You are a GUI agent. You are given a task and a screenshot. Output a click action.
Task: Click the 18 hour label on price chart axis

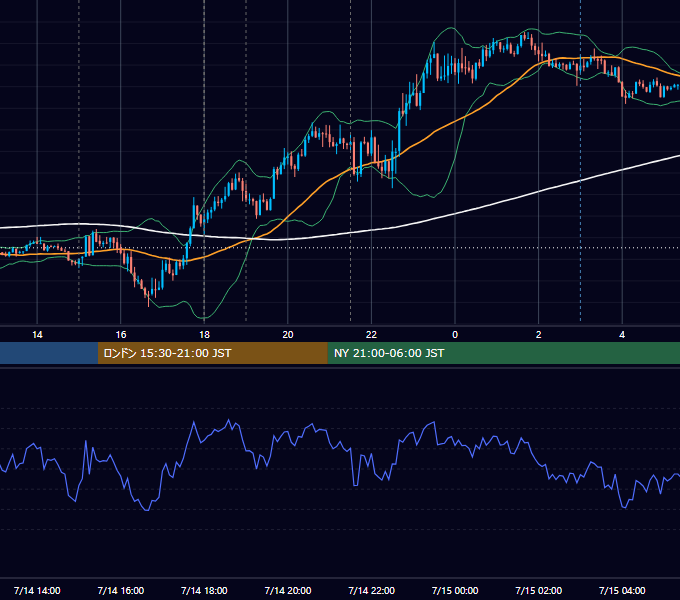[204, 335]
